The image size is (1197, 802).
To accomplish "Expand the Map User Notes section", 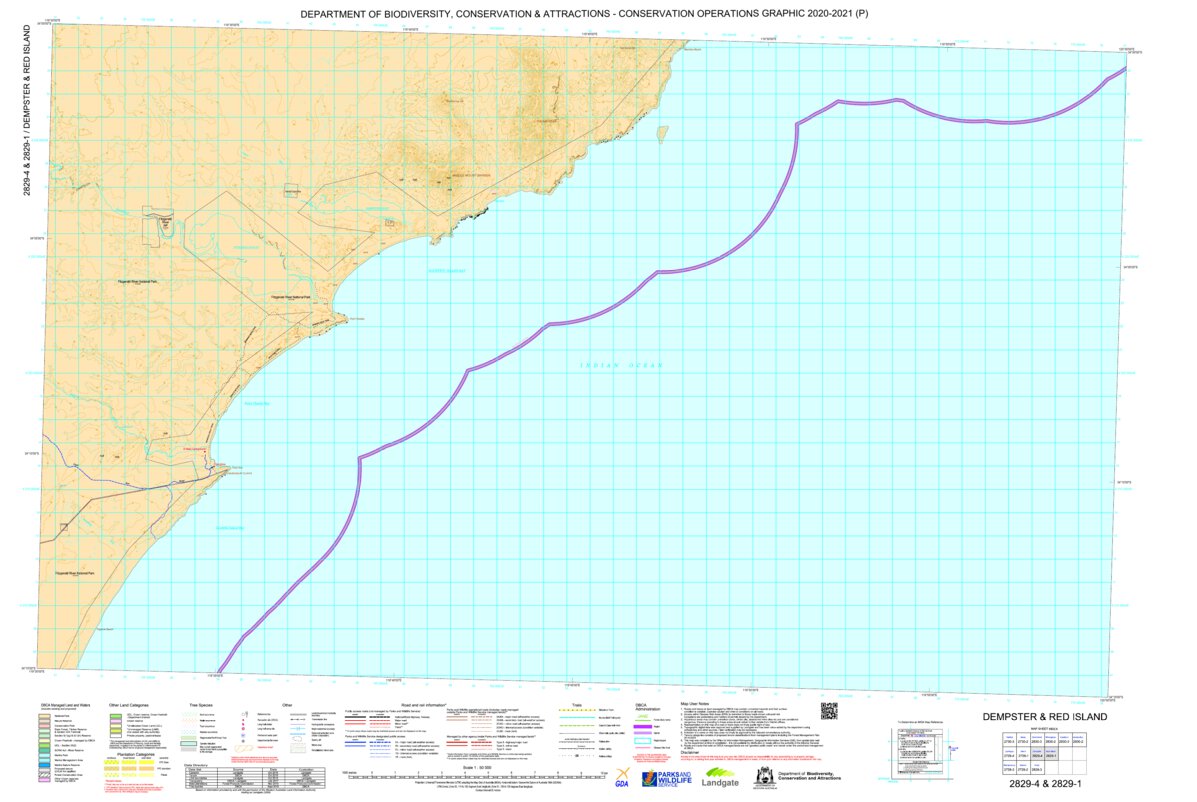I will click(x=694, y=704).
